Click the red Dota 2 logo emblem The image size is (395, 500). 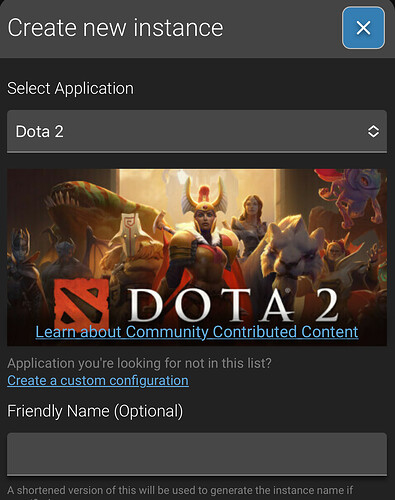tap(82, 303)
